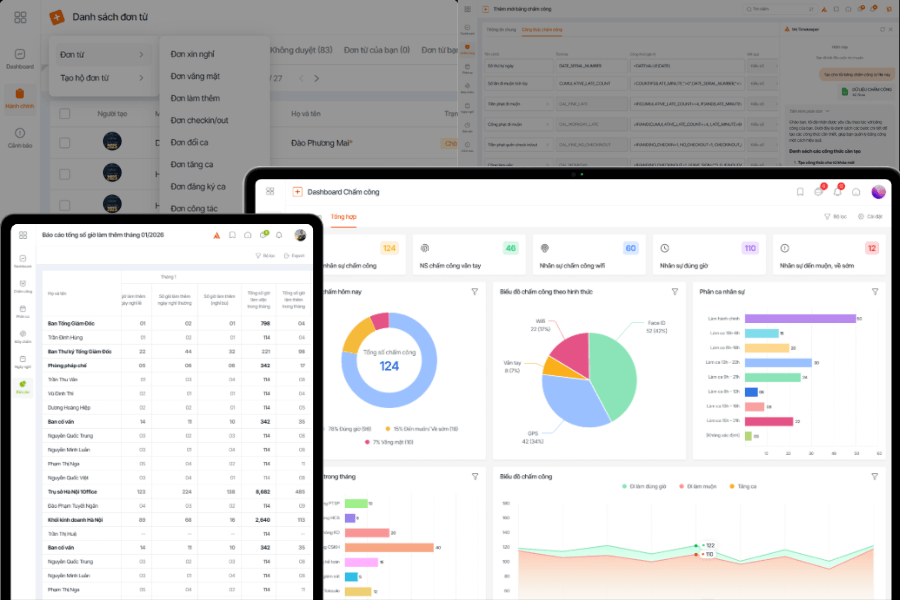Select Đơn xin nghỉ from the open menu
This screenshot has height=600, width=900.
[x=192, y=53]
